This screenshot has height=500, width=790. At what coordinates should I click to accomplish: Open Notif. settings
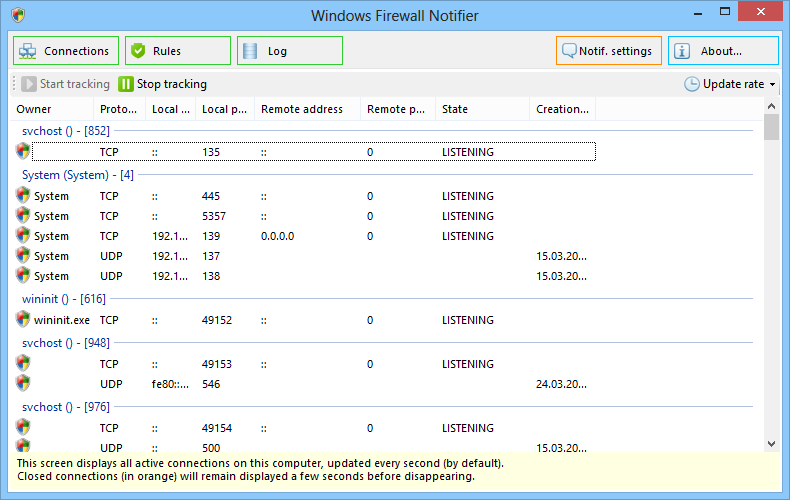click(609, 50)
